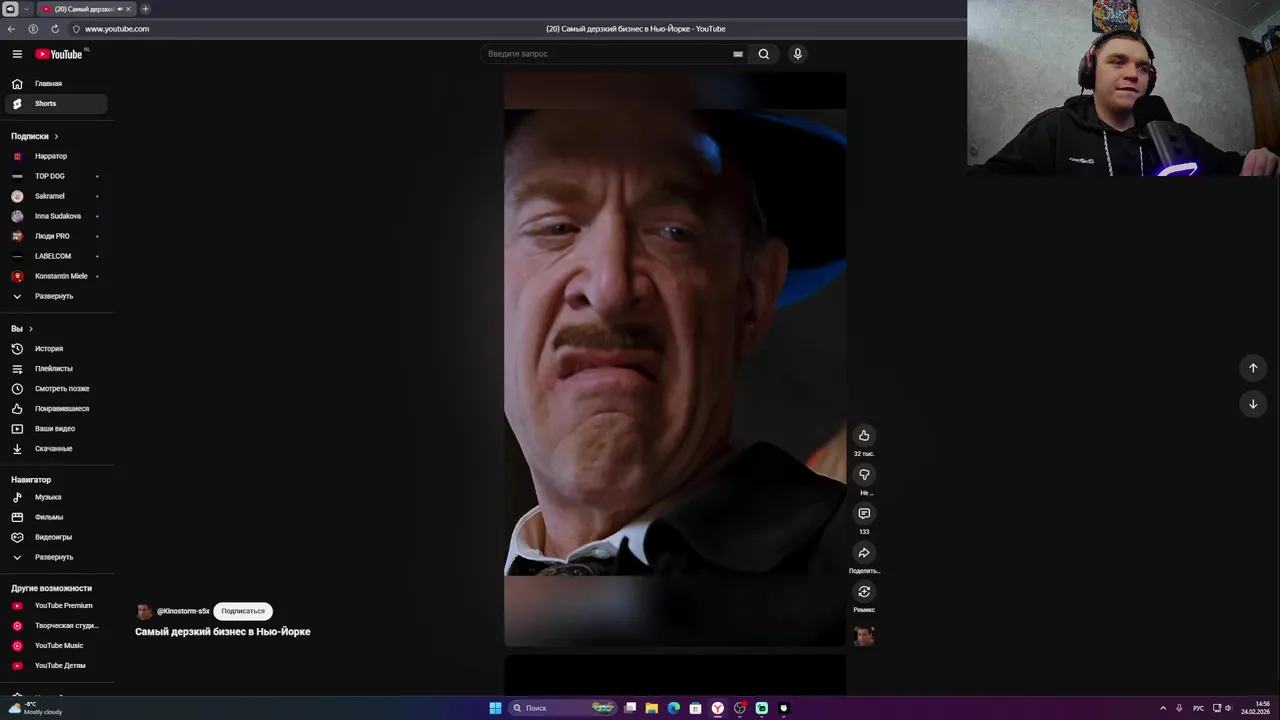Open the Люди PRO channel subscription
The height and width of the screenshot is (720, 1280).
pos(56,236)
